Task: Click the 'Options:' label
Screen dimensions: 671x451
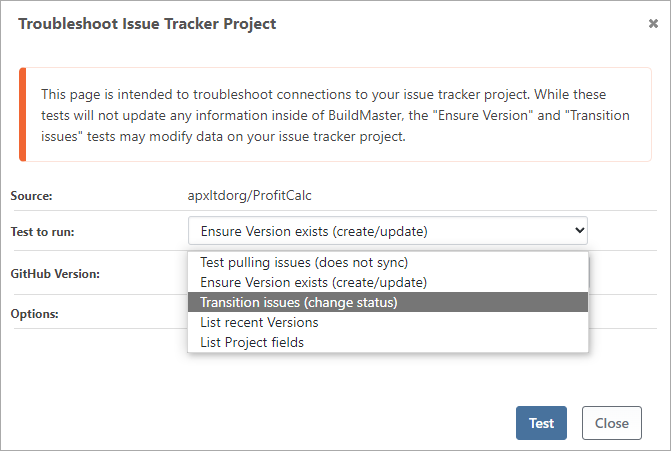Action: pyautogui.click(x=34, y=313)
